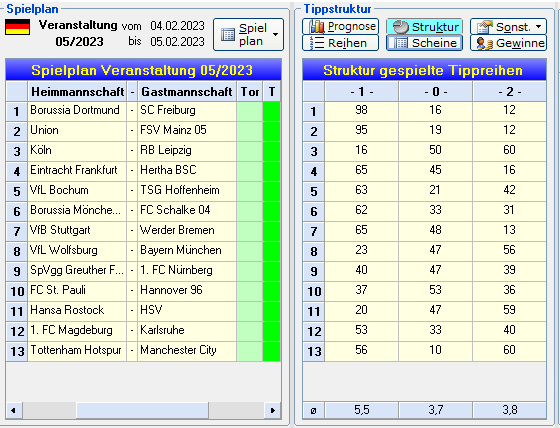Select the TSG Hoffenheim cell

187,191
